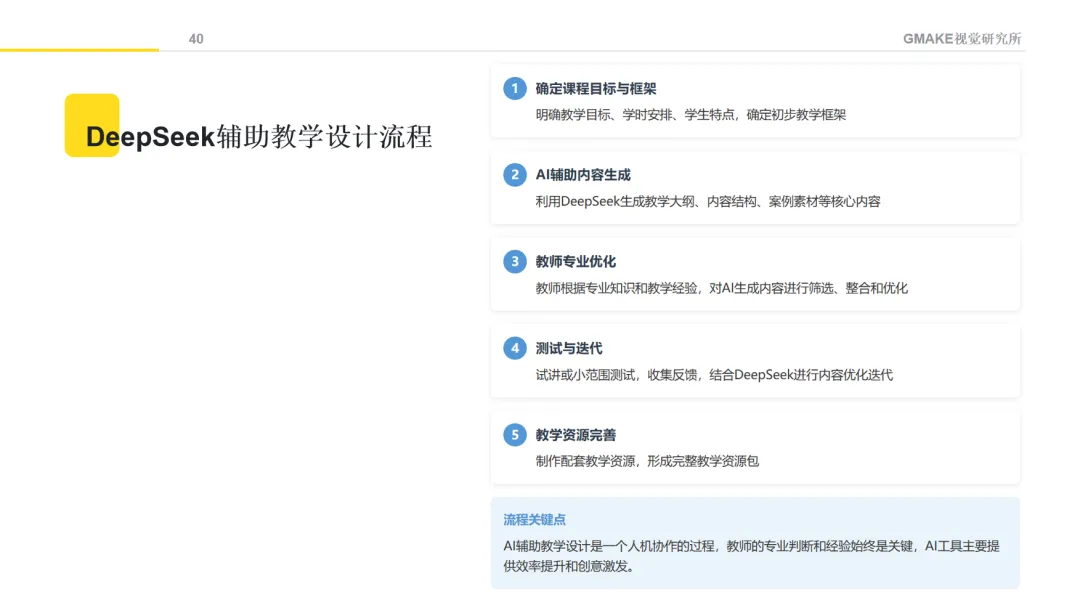
Task: Click the description 教师根据专业知识和教学经验
Action: 721,288
